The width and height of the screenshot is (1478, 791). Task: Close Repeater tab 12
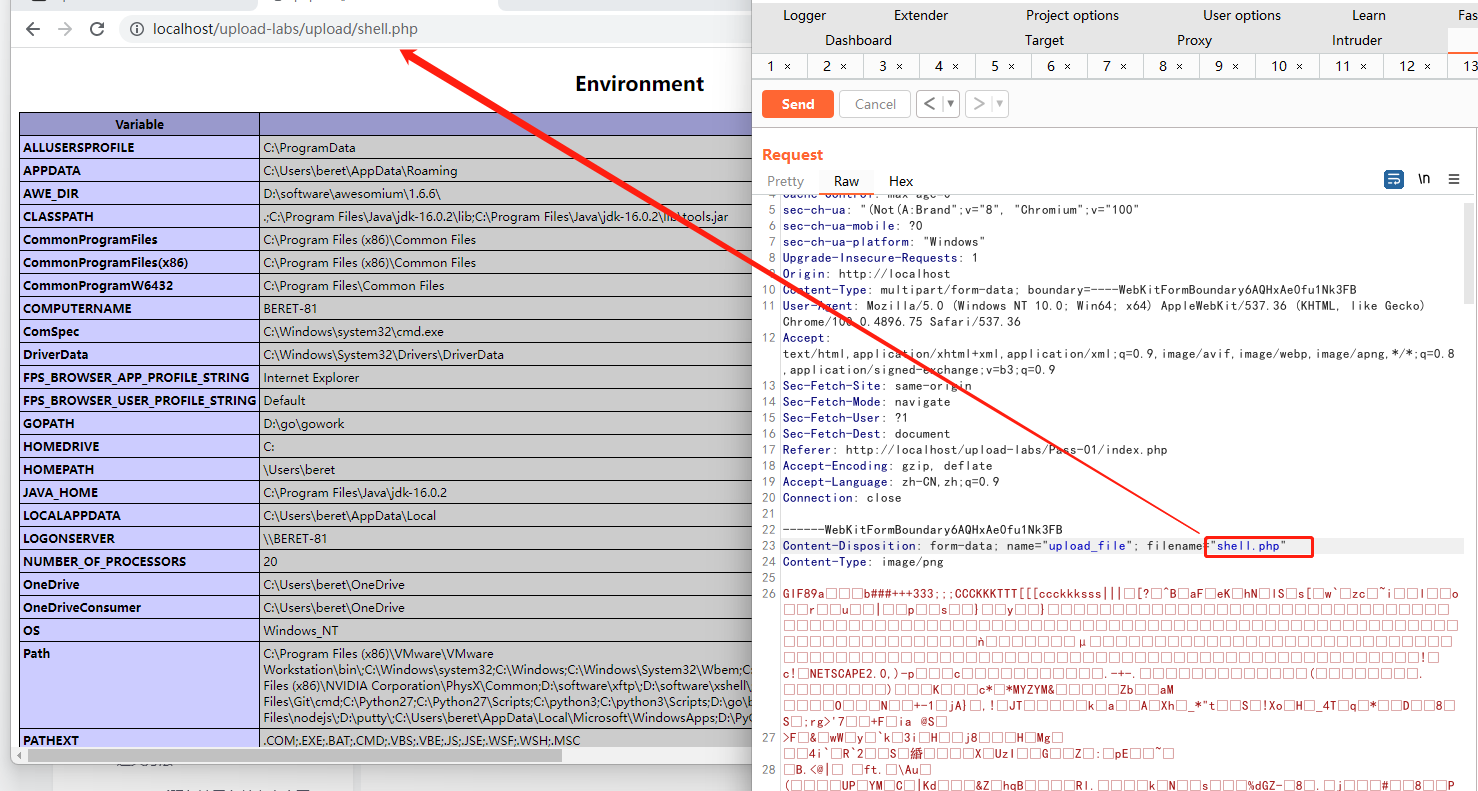(1428, 66)
